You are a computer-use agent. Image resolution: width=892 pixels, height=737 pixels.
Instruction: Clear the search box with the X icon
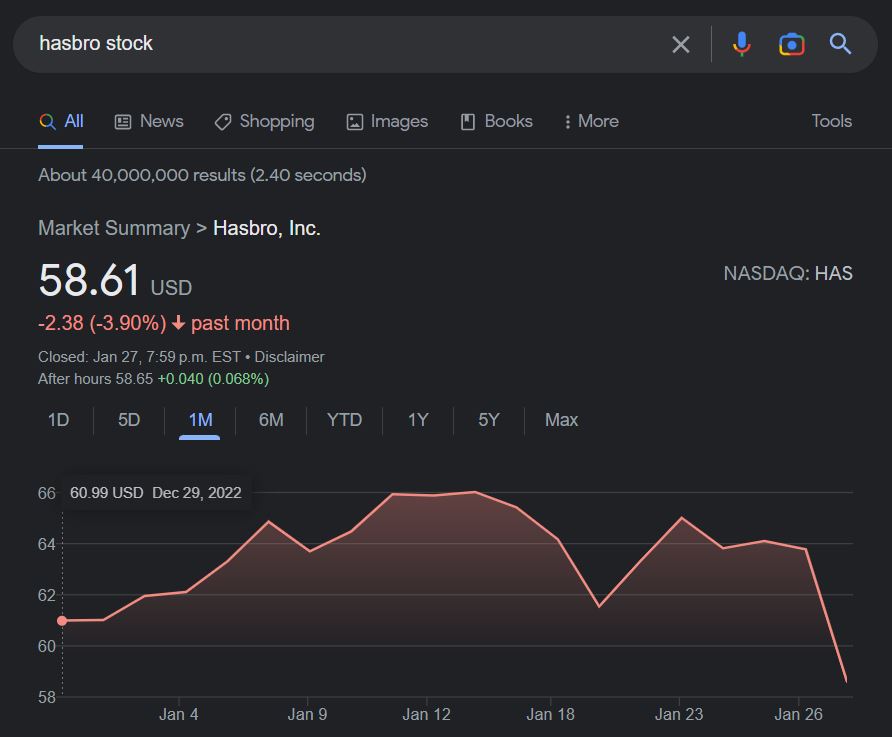point(681,44)
